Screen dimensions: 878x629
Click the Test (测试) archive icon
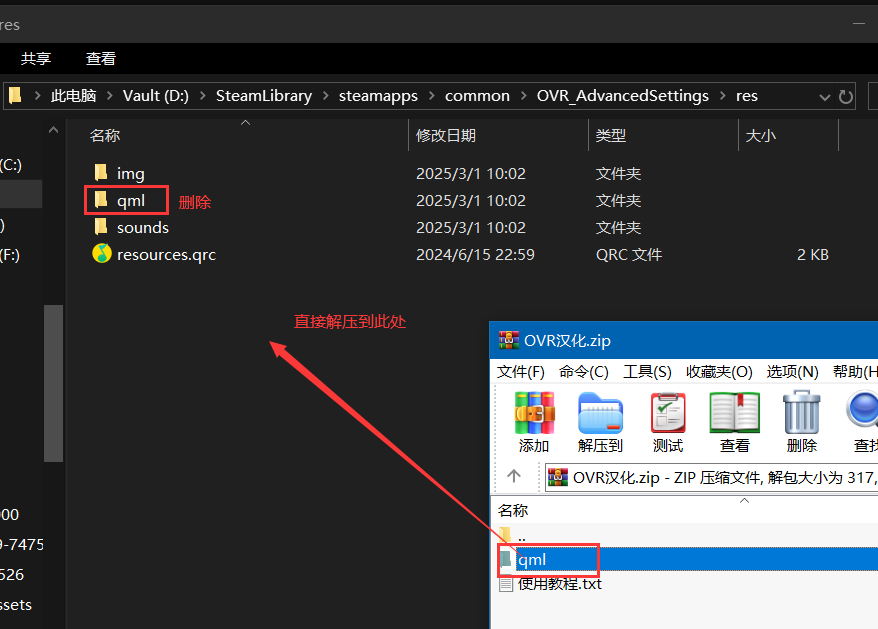tap(668, 422)
